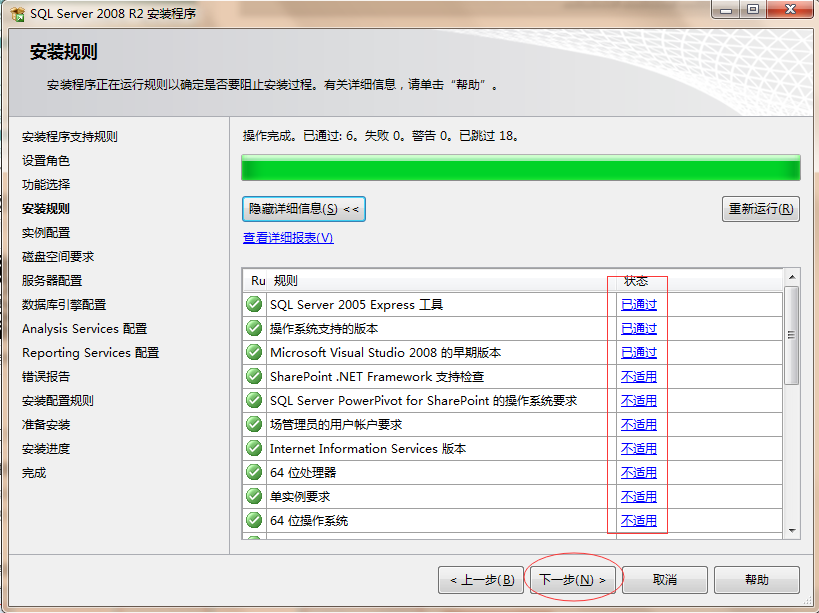
Task: Click rules list scrollbar up arrow
Action: click(x=792, y=277)
